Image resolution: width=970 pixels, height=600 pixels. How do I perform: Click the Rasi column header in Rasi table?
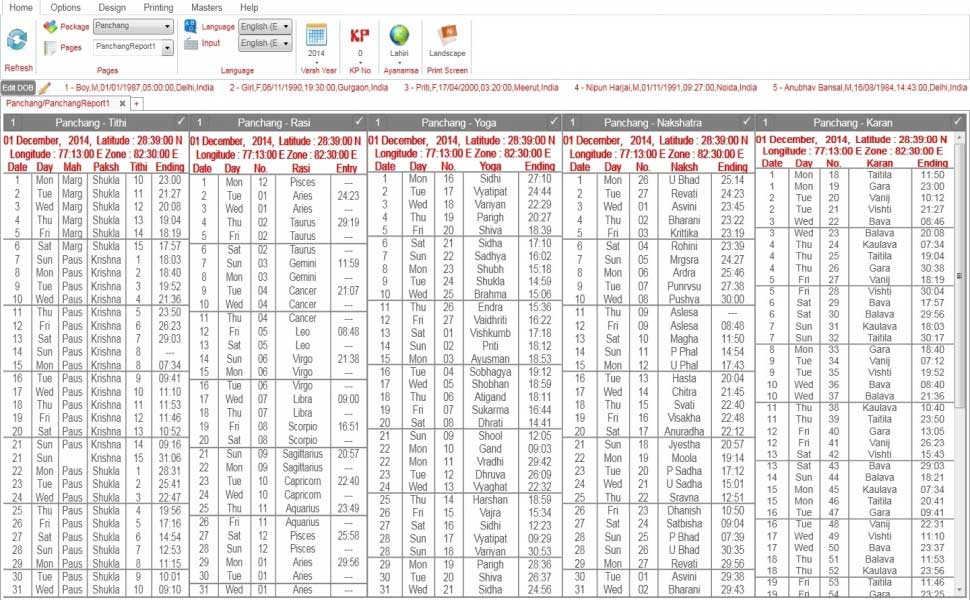pyautogui.click(x=301, y=168)
